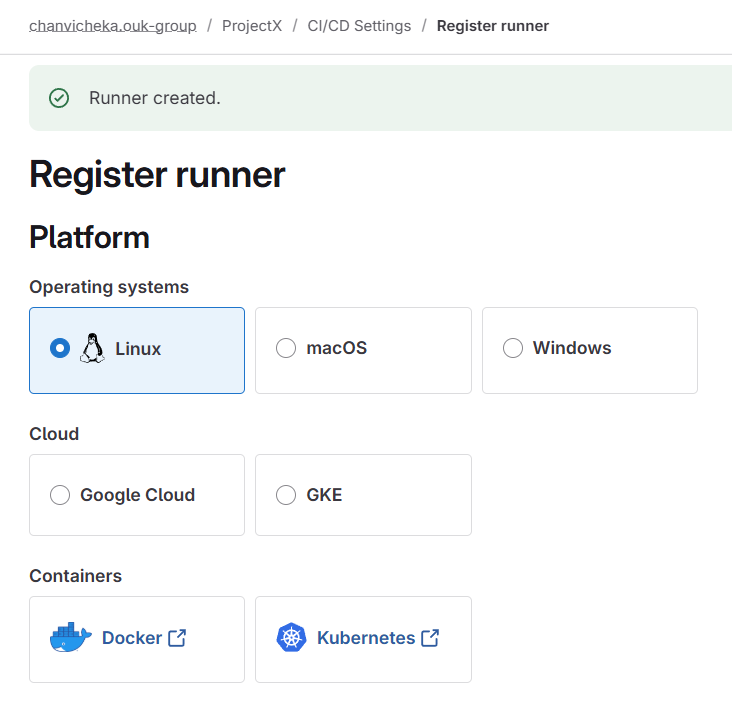This screenshot has height=713, width=732.
Task: Click the external link icon beside Kubernetes
Action: click(430, 638)
